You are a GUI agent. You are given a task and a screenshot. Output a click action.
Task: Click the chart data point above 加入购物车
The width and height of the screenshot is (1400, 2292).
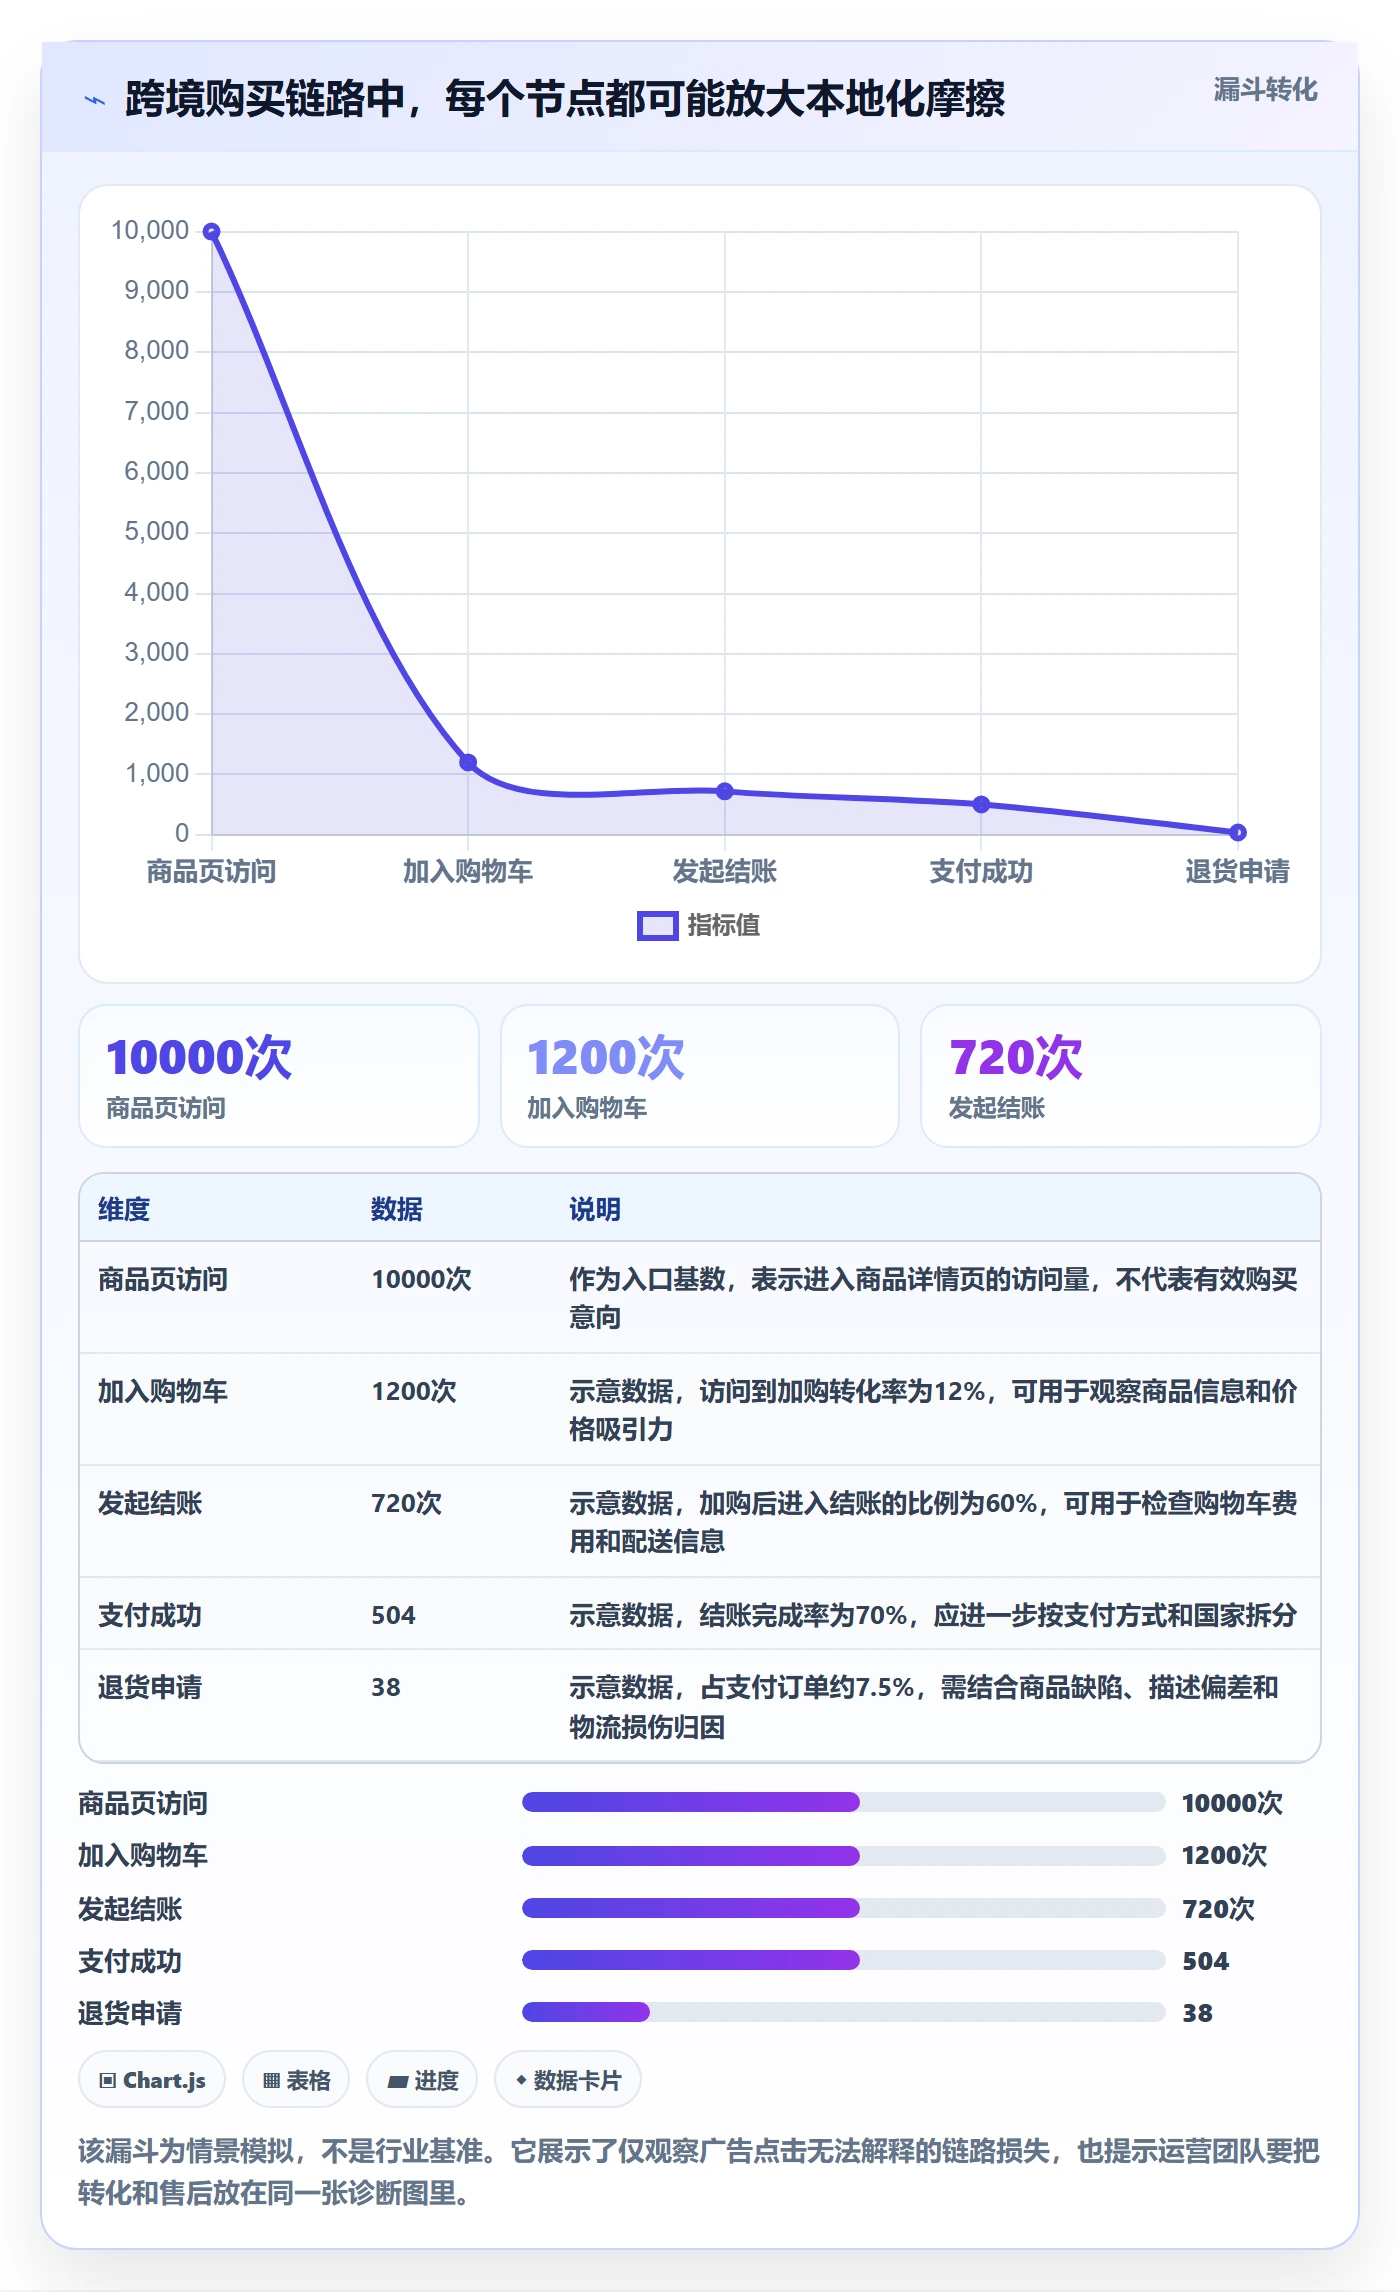[468, 763]
